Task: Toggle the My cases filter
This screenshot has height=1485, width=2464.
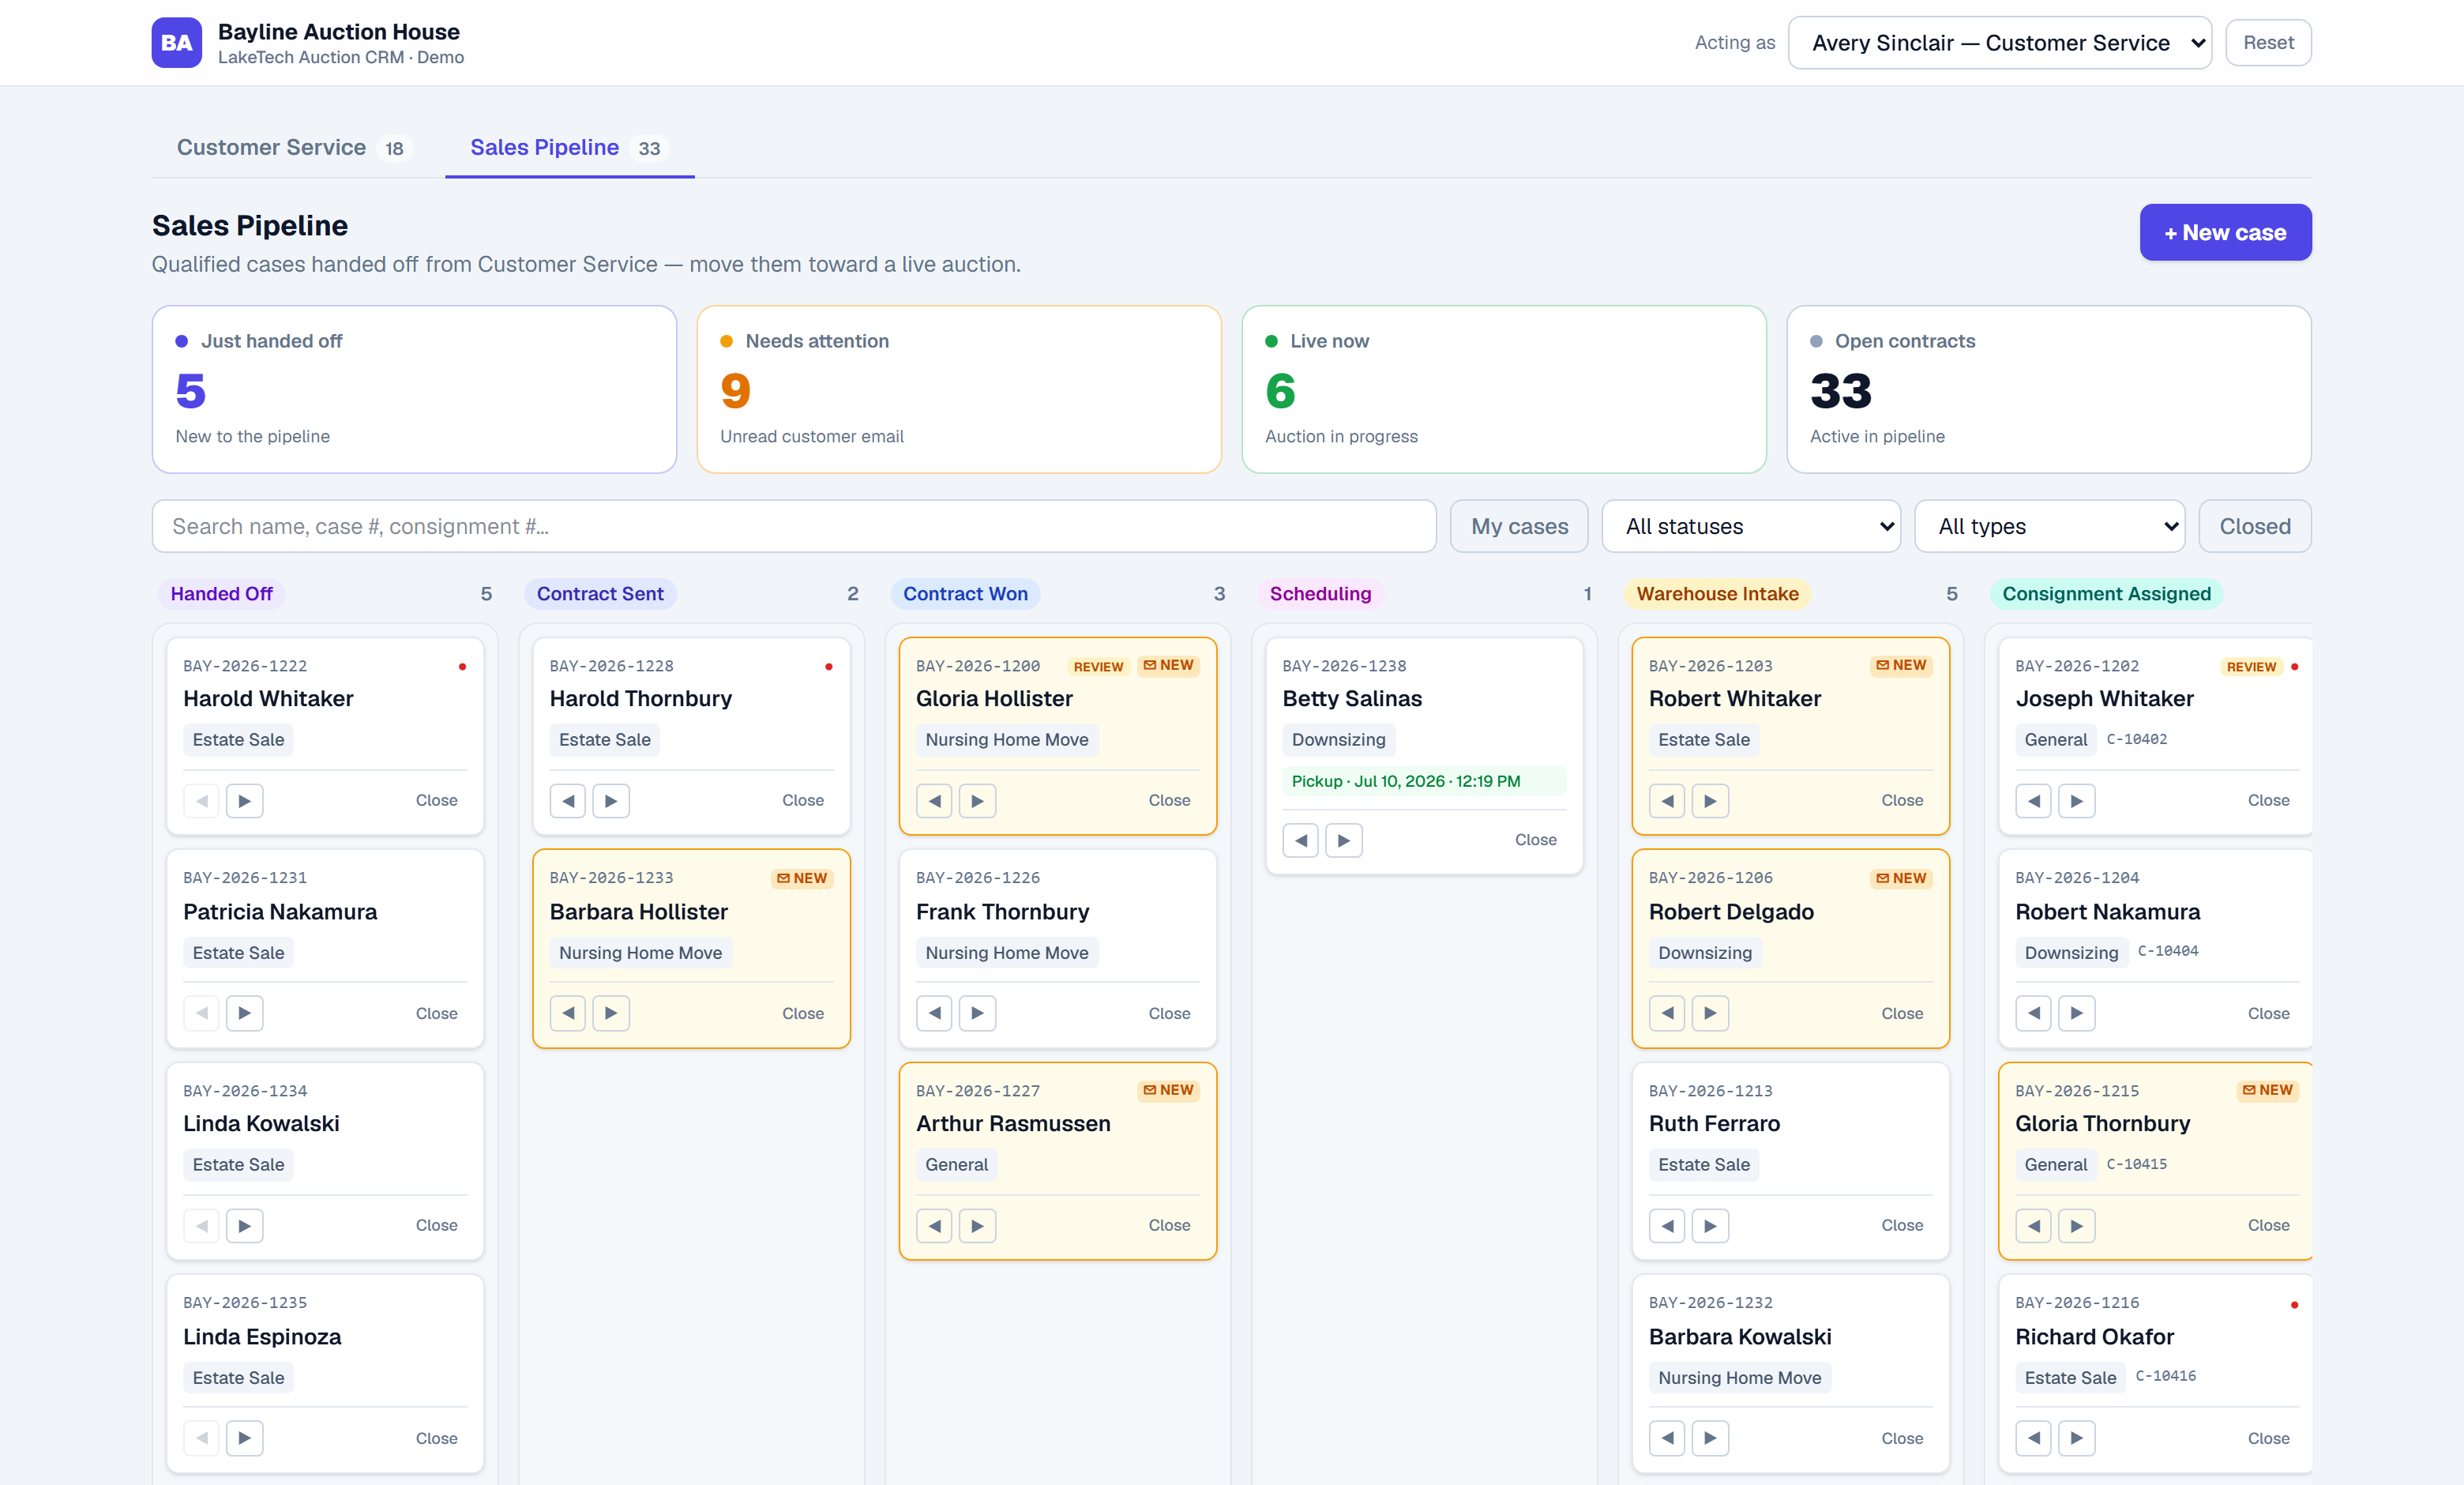Action: 1519,526
